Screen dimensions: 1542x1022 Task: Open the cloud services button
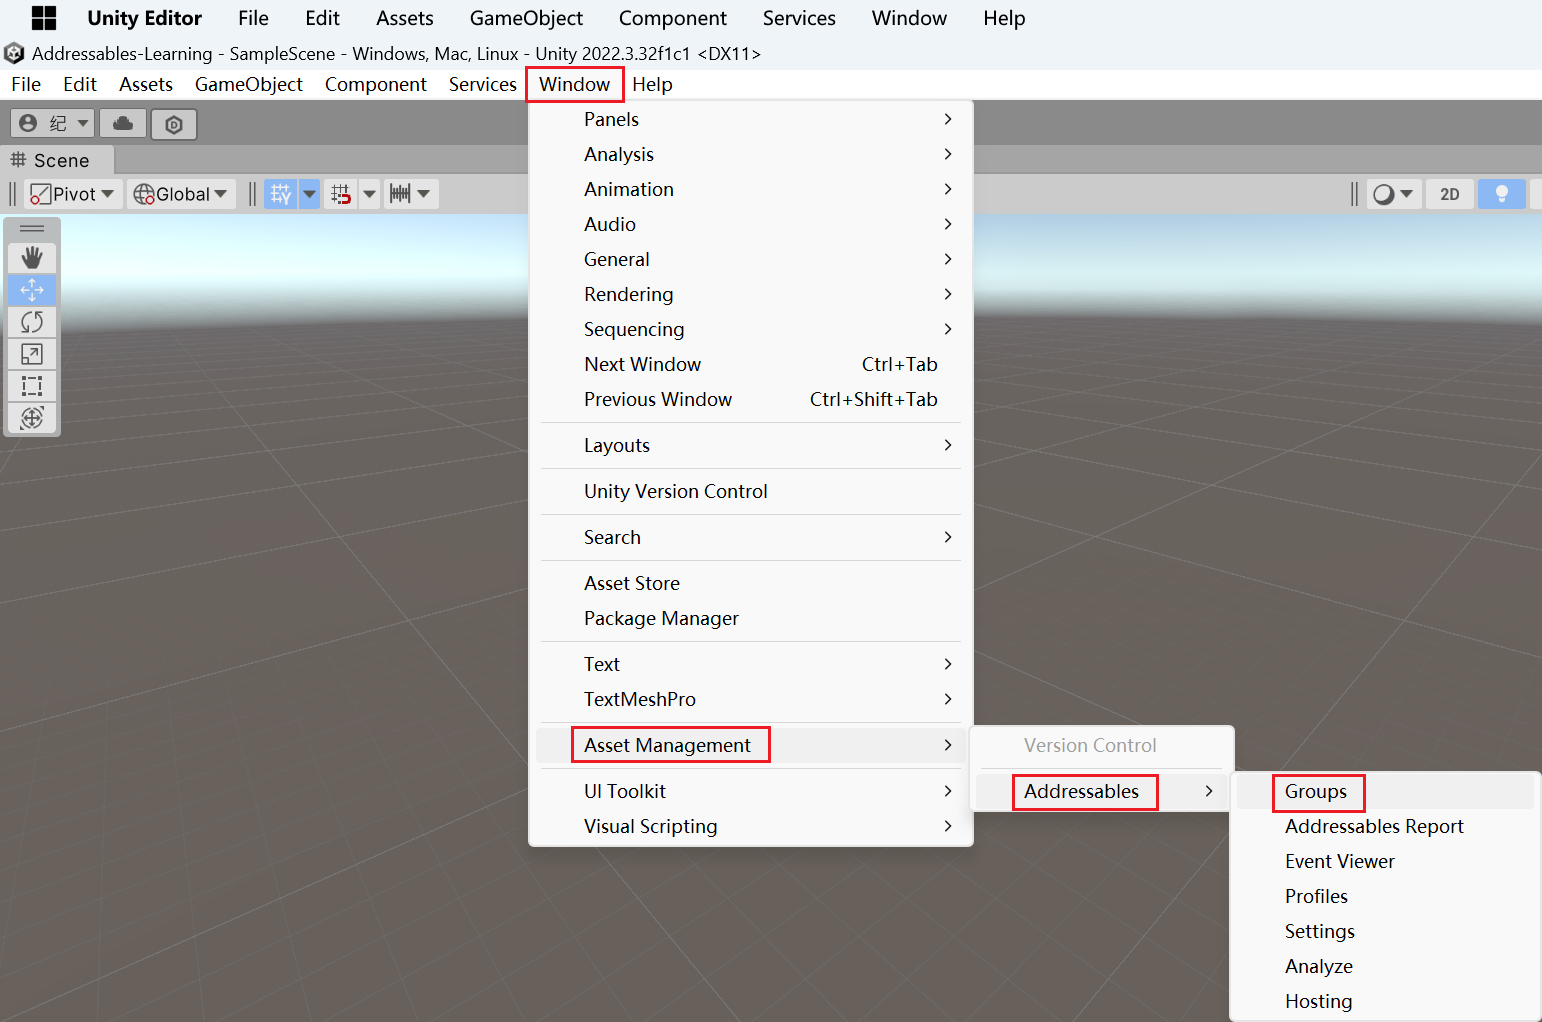[x=123, y=124]
